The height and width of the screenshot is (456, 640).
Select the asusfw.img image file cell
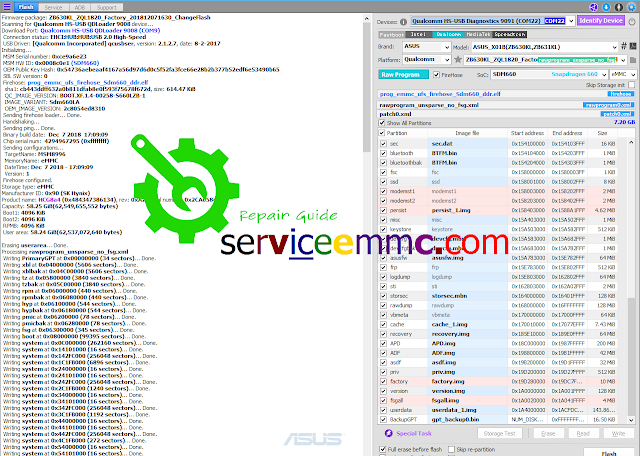click(x=467, y=258)
